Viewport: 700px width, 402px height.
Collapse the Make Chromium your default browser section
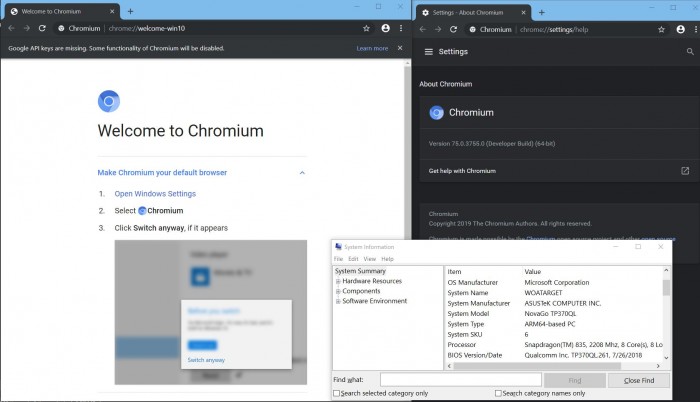pos(302,173)
